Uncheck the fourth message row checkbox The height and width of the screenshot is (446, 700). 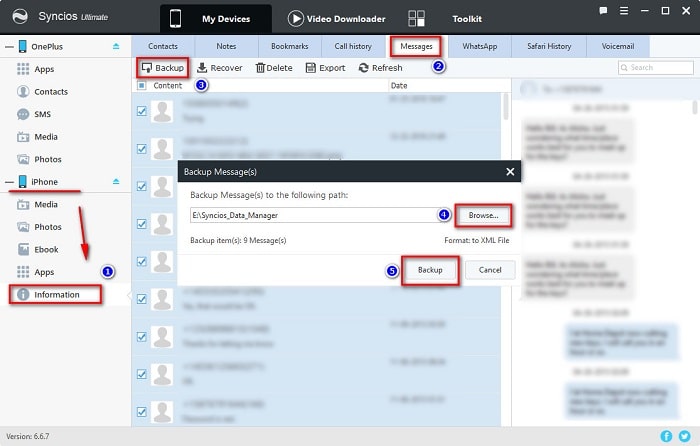click(142, 224)
